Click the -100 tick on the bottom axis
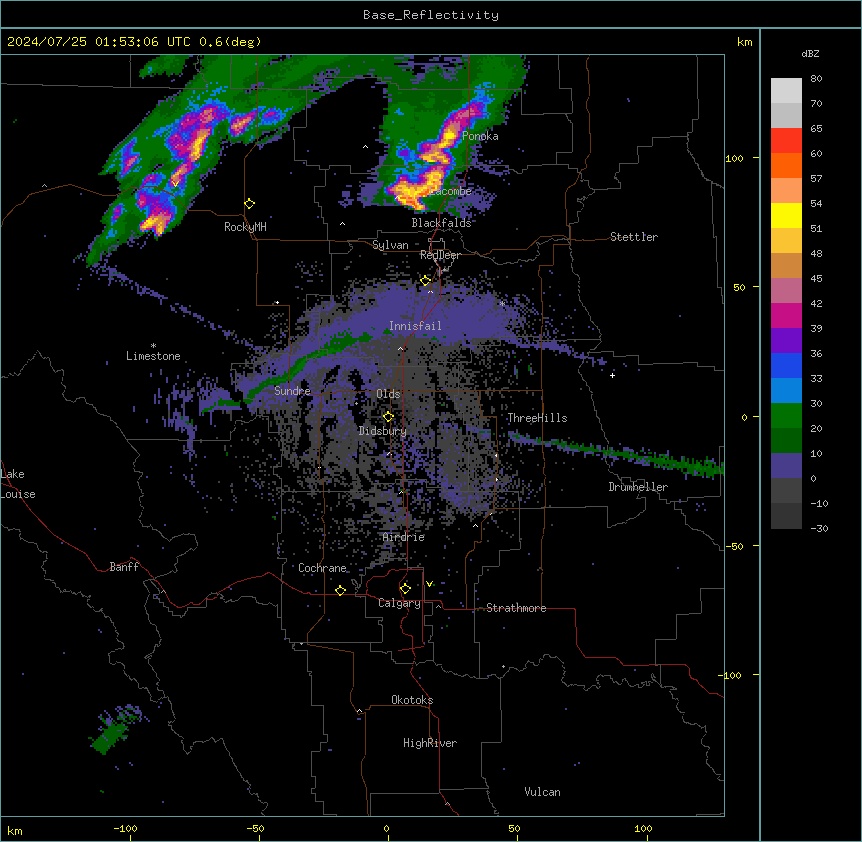The width and height of the screenshot is (862, 842). point(125,828)
